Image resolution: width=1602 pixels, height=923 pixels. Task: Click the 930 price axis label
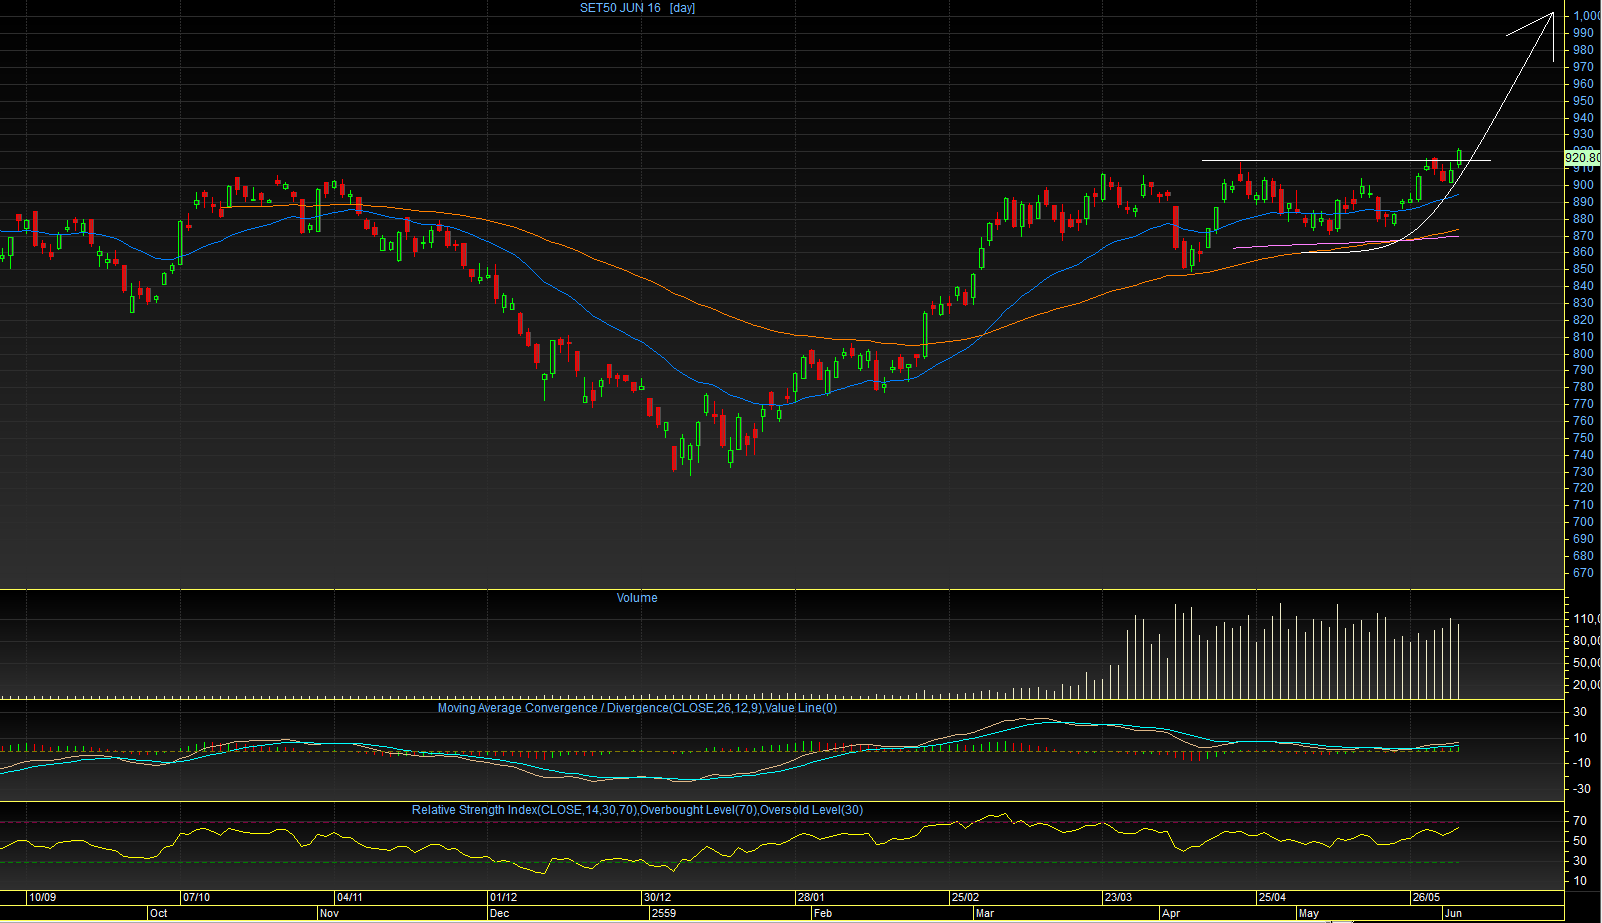click(x=1583, y=134)
